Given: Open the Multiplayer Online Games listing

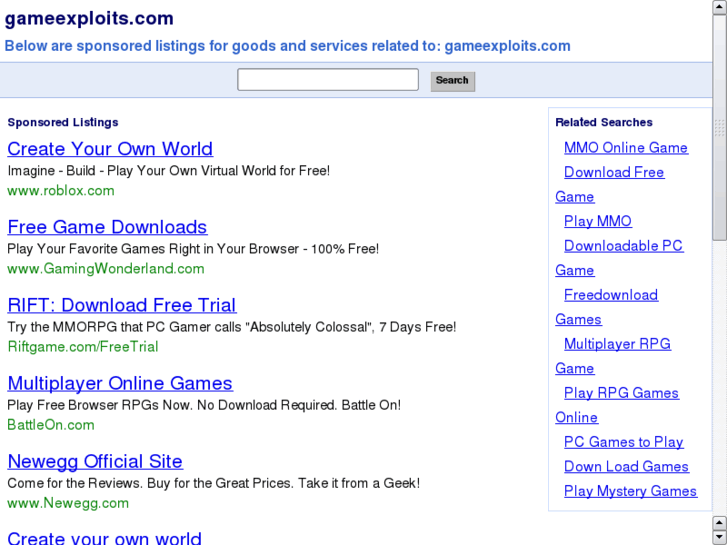Looking at the screenshot, I should 120,383.
